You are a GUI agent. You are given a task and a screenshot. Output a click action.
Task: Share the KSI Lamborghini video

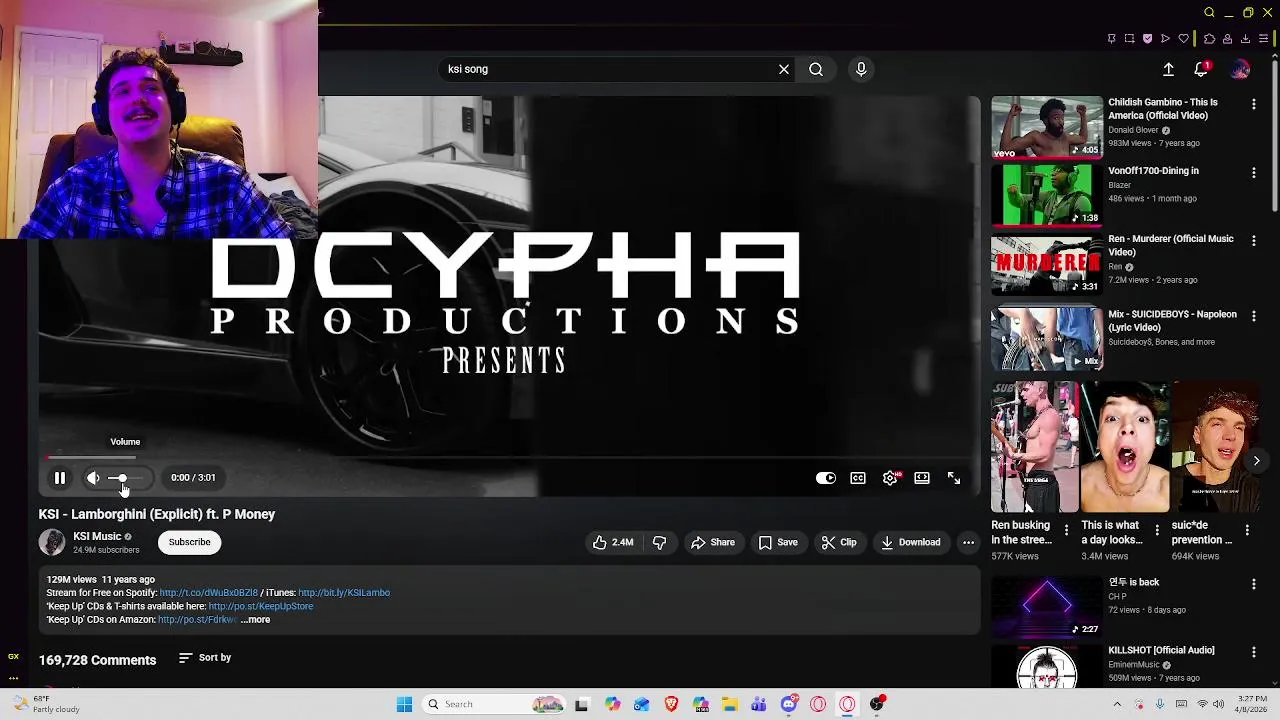(x=713, y=542)
